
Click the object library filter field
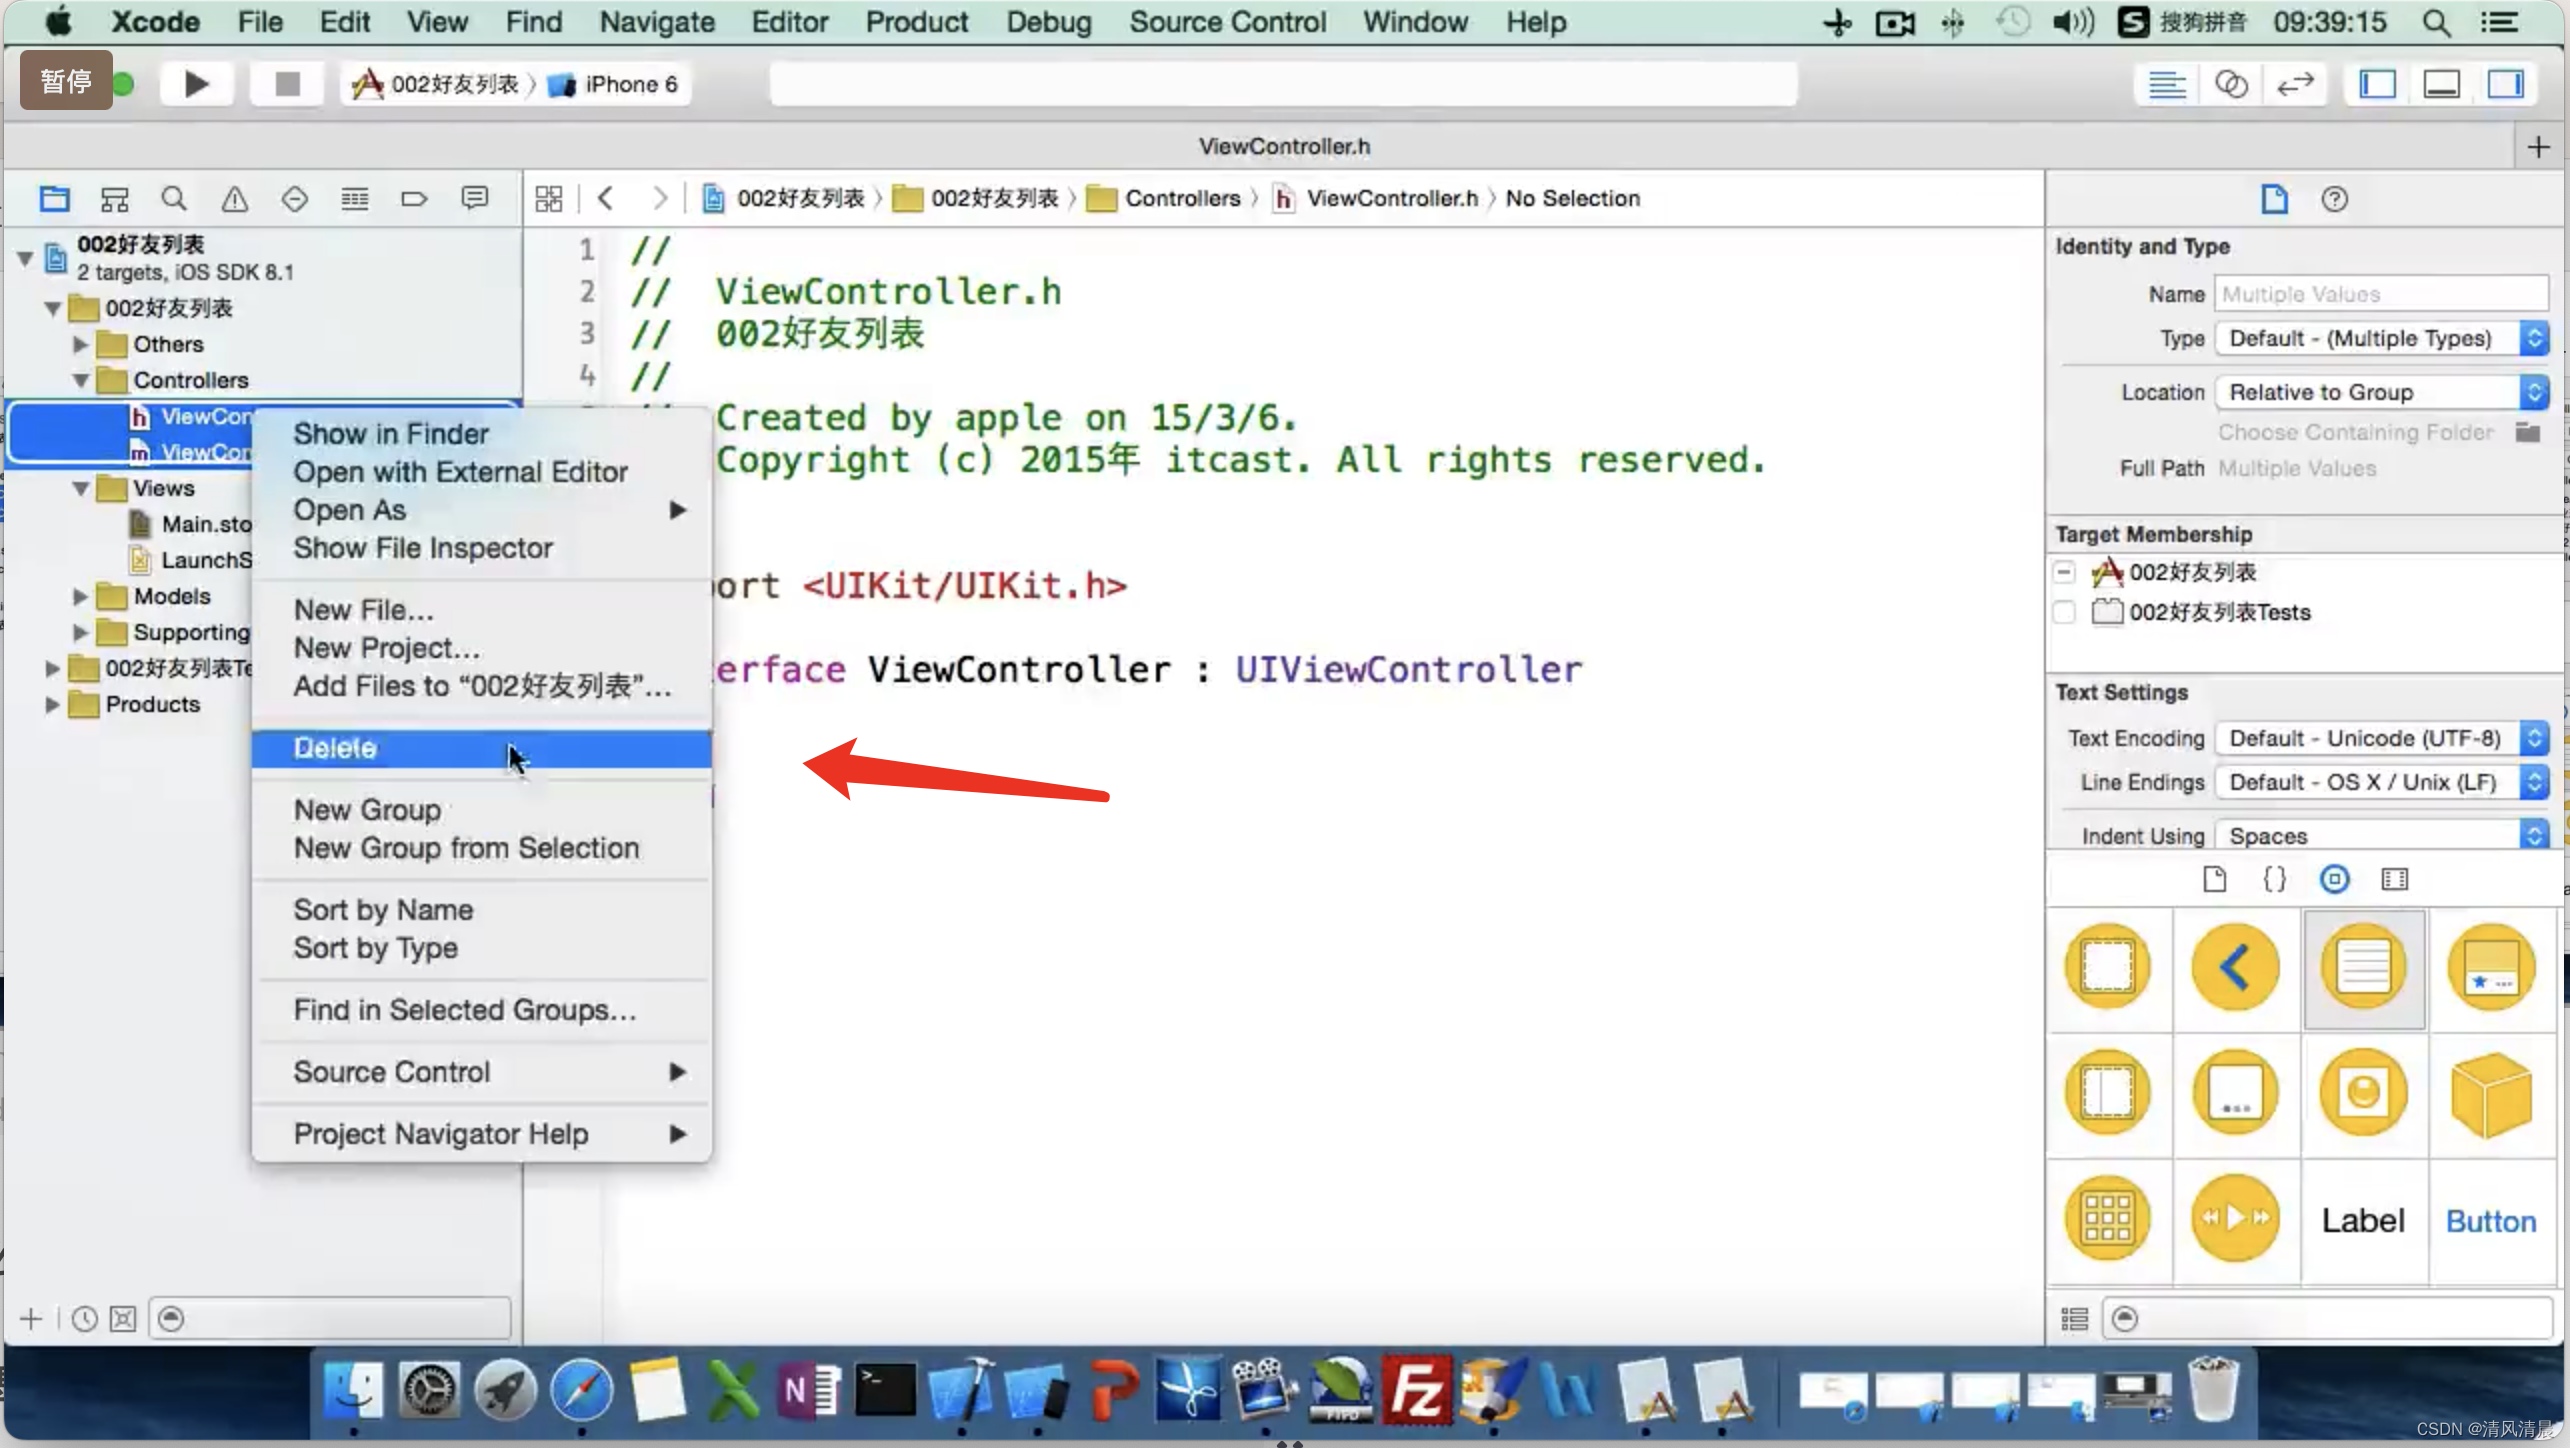tap(2328, 1319)
